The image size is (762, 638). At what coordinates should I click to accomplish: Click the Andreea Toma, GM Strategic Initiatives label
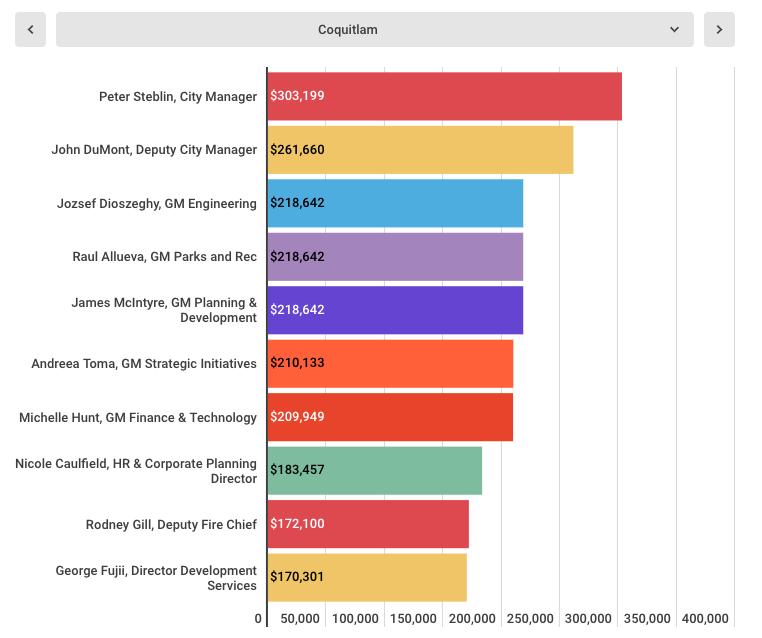(x=144, y=364)
